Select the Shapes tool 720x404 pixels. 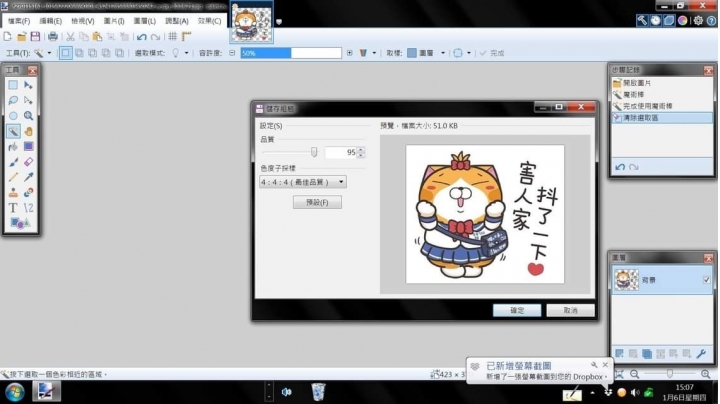[x=20, y=224]
